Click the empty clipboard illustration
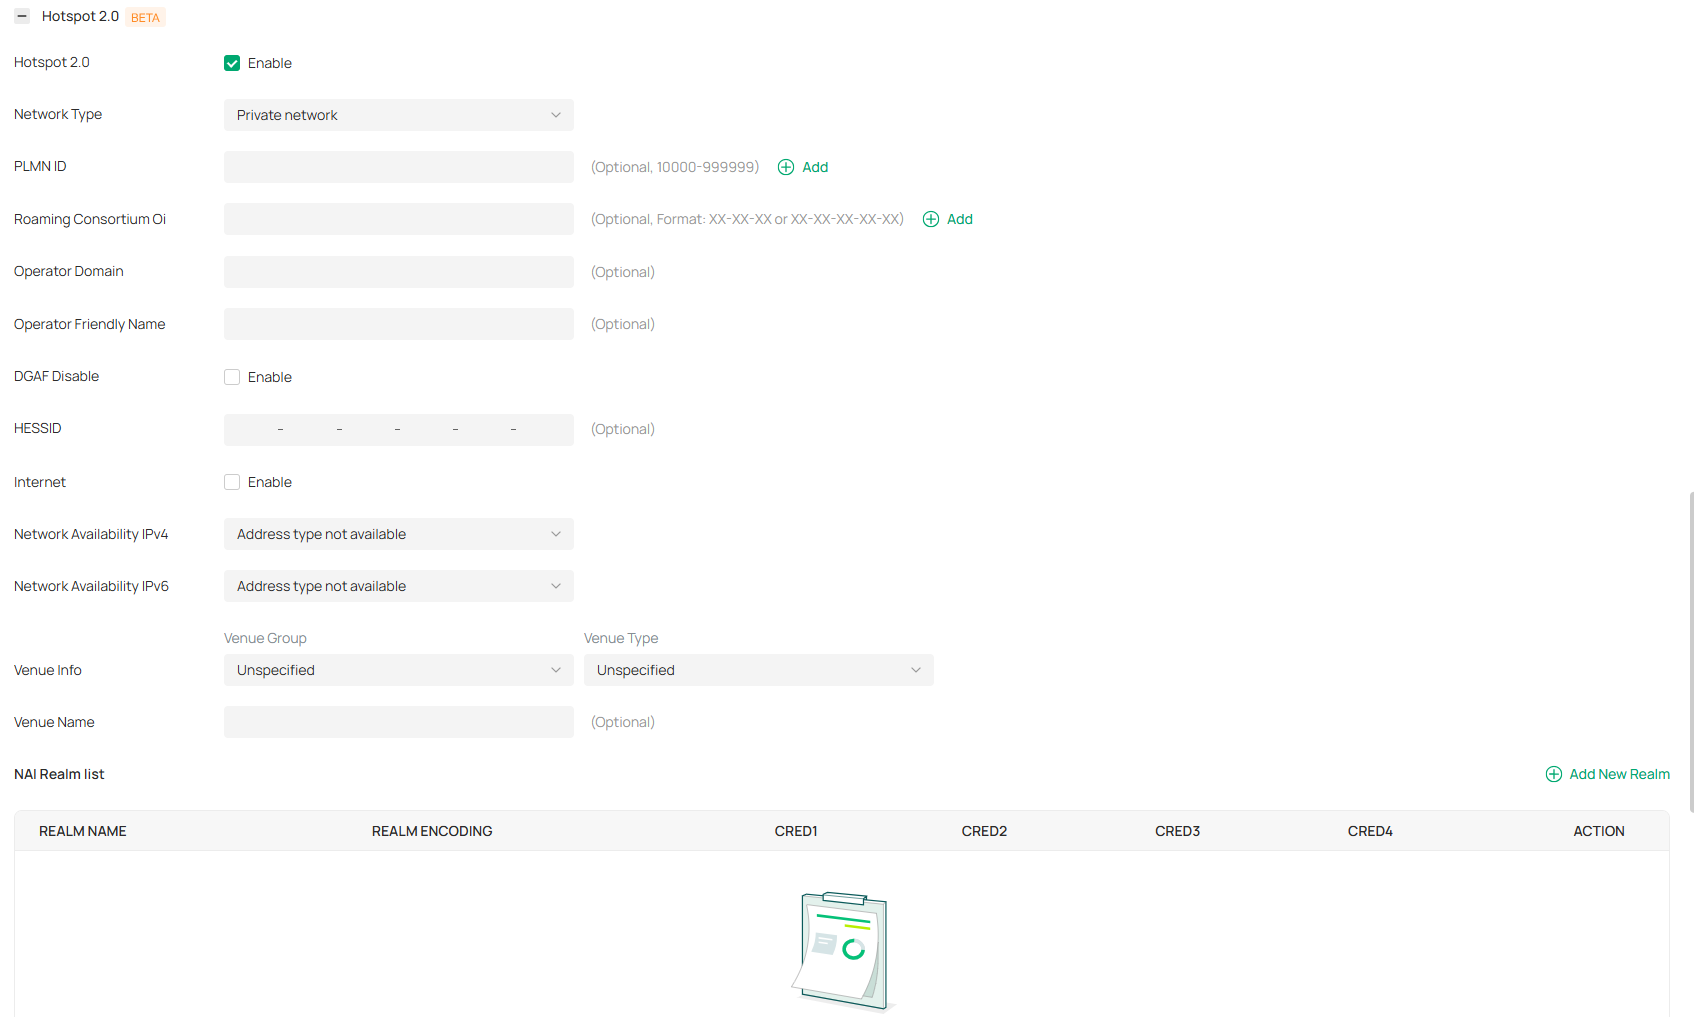The image size is (1694, 1017). pos(842,950)
